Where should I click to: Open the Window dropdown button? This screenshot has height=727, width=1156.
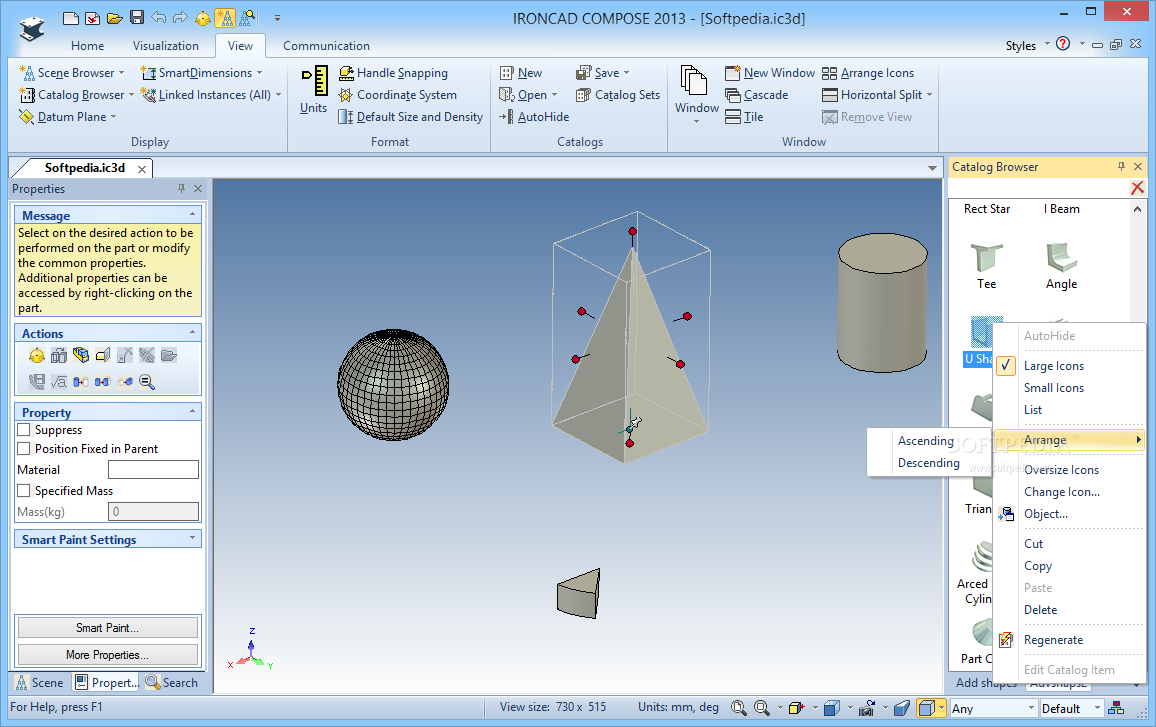(x=697, y=94)
